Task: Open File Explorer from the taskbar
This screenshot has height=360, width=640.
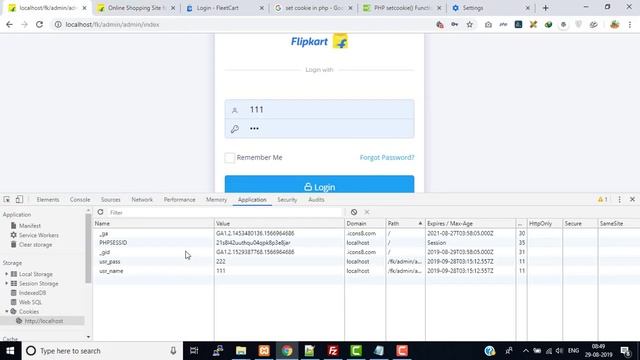Action: click(x=241, y=351)
